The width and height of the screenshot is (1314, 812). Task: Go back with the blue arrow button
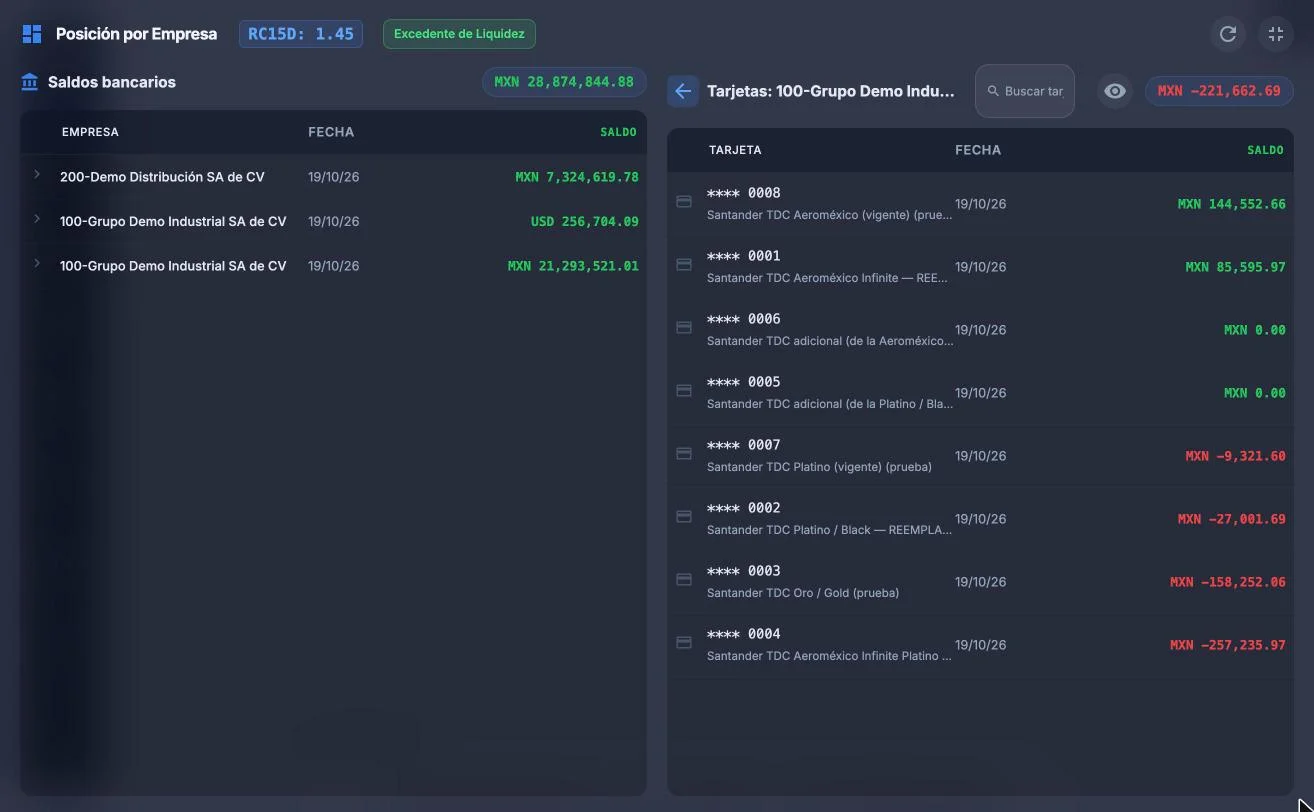683,91
